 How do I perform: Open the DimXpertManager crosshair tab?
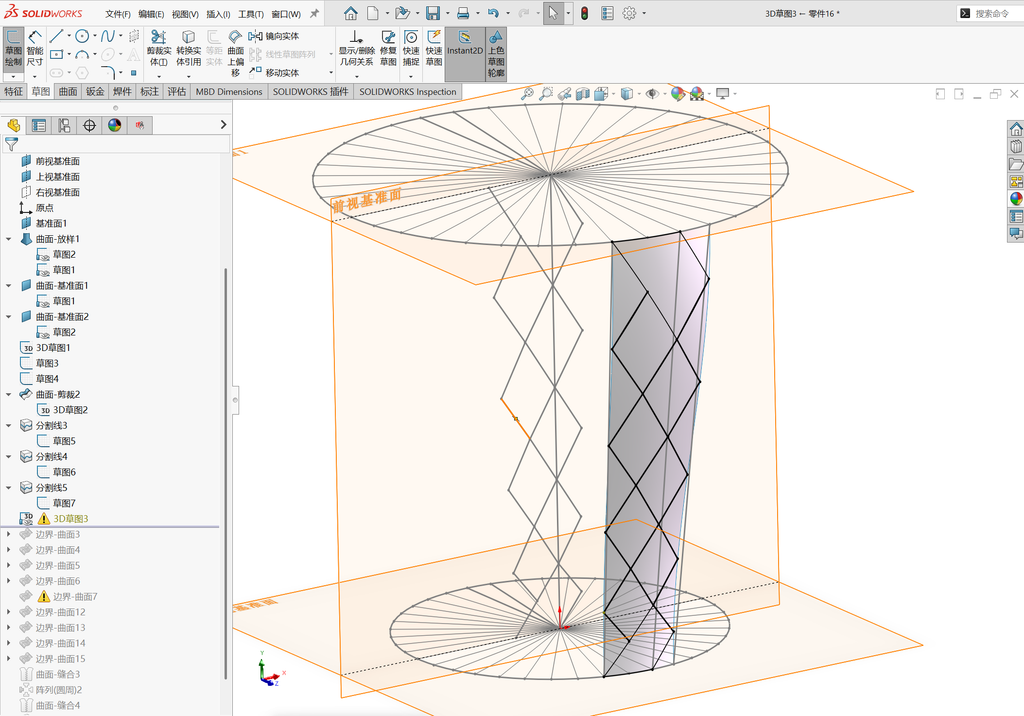click(89, 125)
